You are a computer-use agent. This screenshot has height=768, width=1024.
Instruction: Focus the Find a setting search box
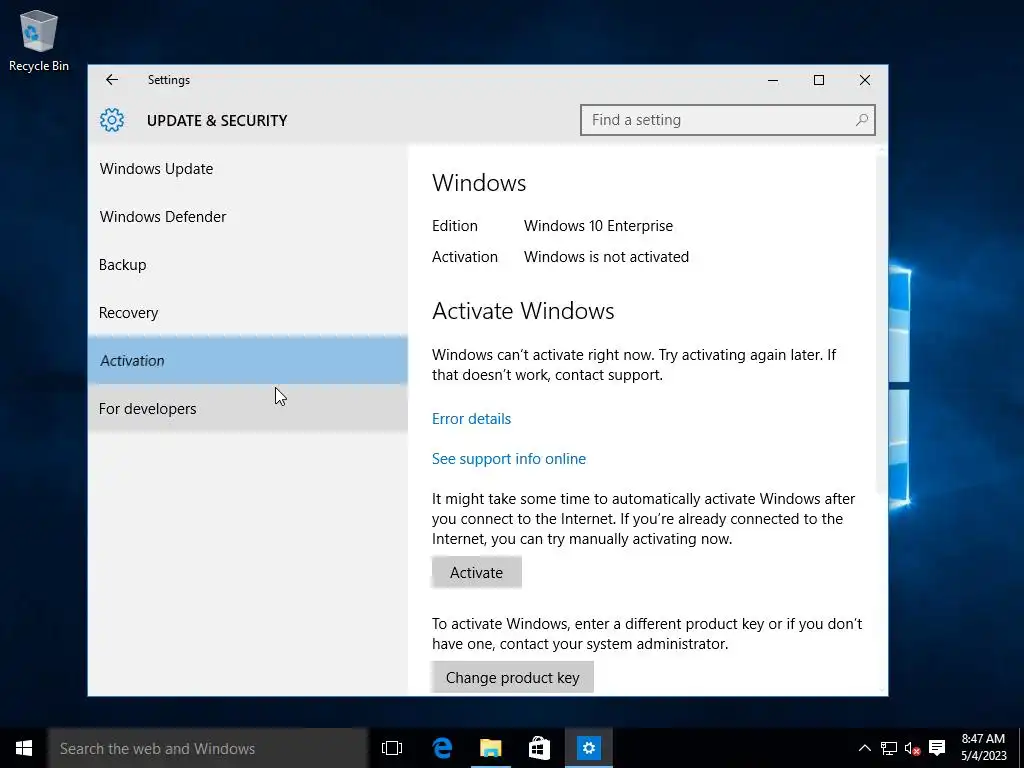728,120
